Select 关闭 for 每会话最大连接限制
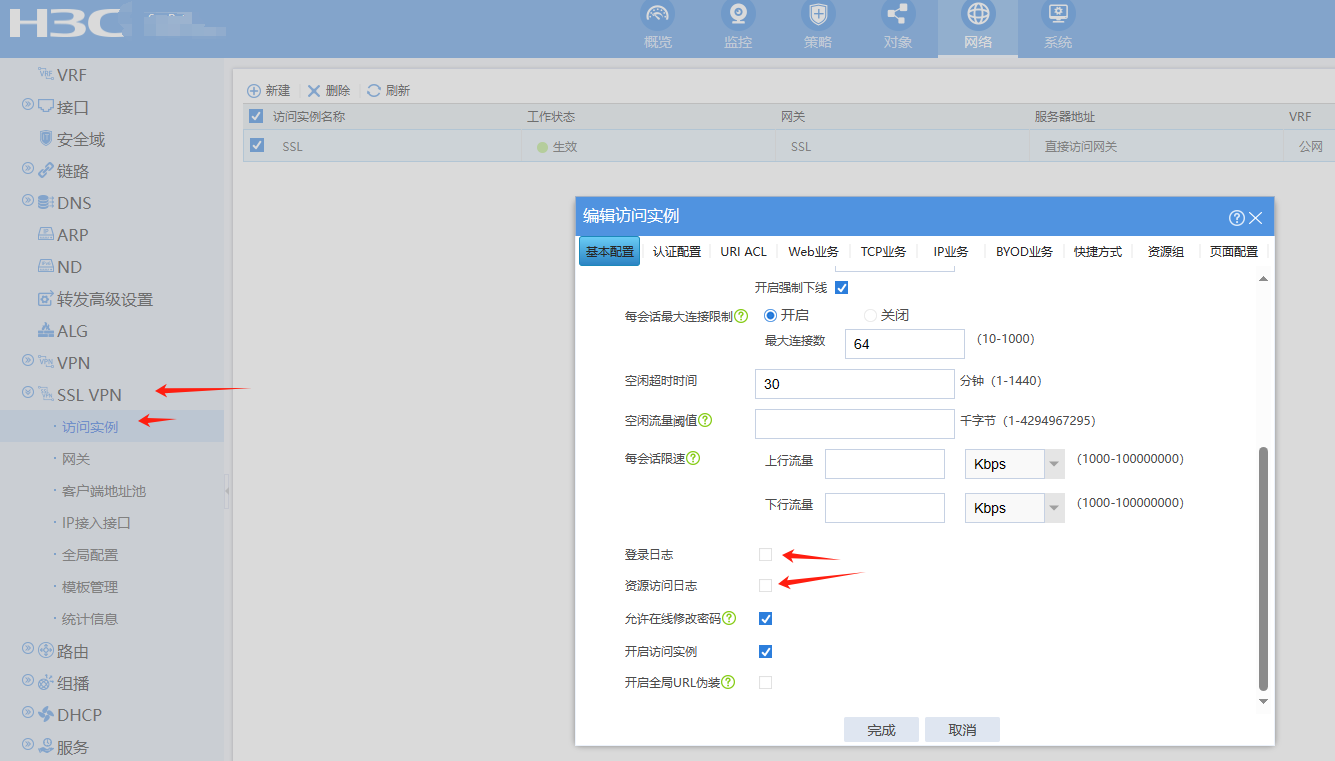1335x761 pixels. coord(870,315)
